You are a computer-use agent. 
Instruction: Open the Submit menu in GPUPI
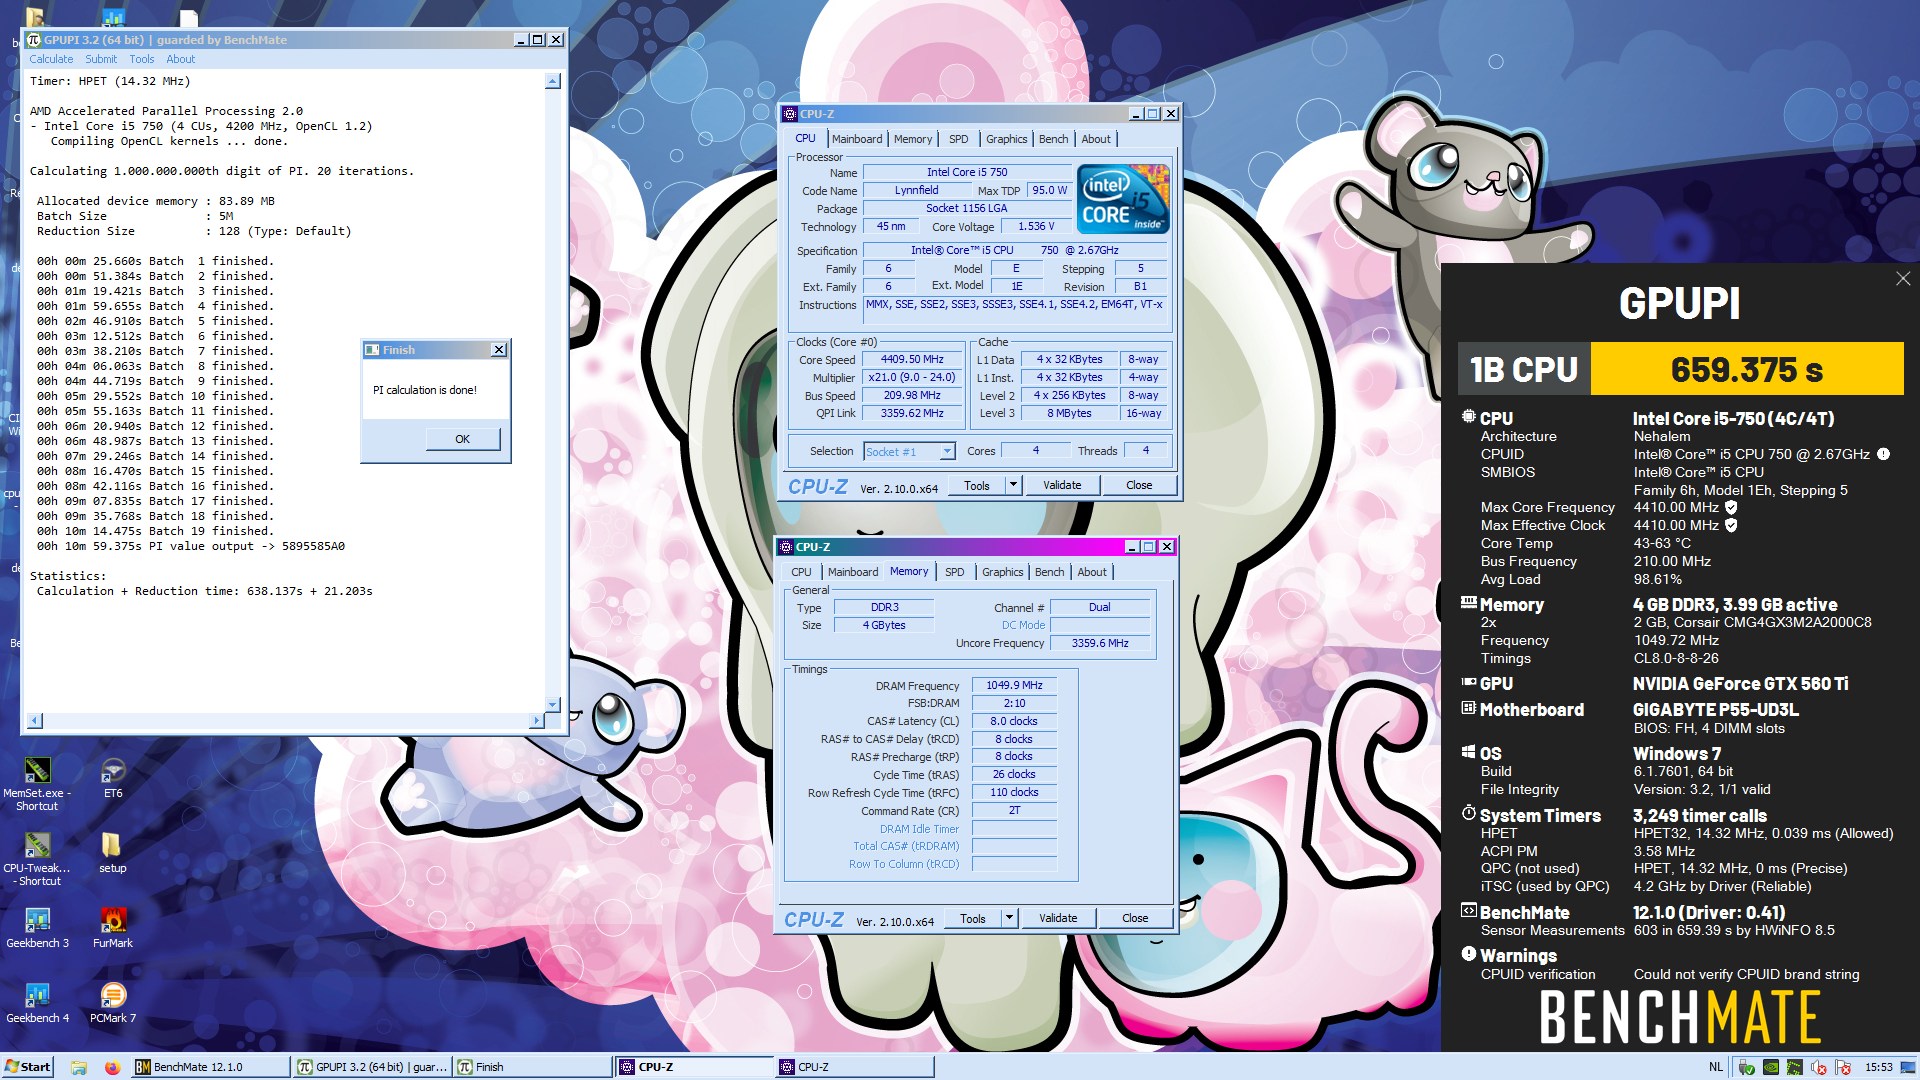(101, 59)
